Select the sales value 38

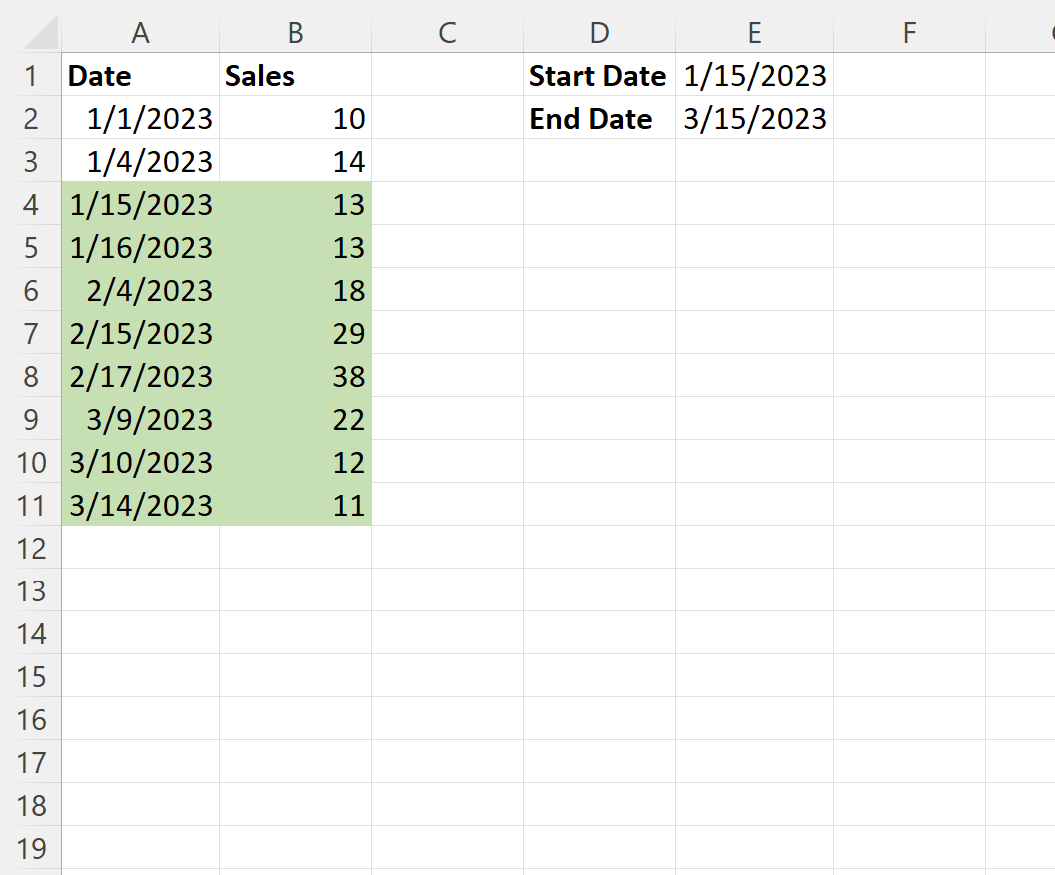point(295,376)
